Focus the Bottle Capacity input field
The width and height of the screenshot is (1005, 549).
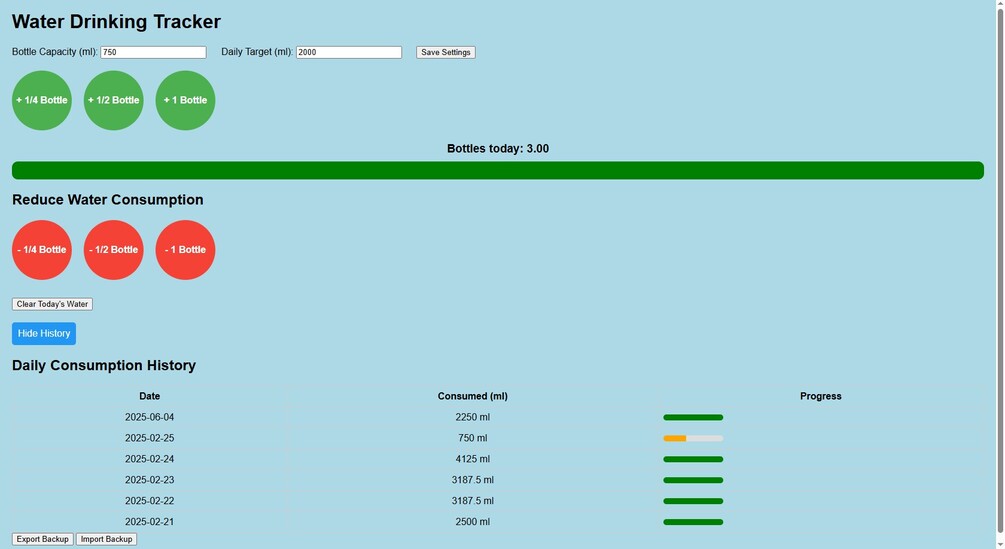153,53
